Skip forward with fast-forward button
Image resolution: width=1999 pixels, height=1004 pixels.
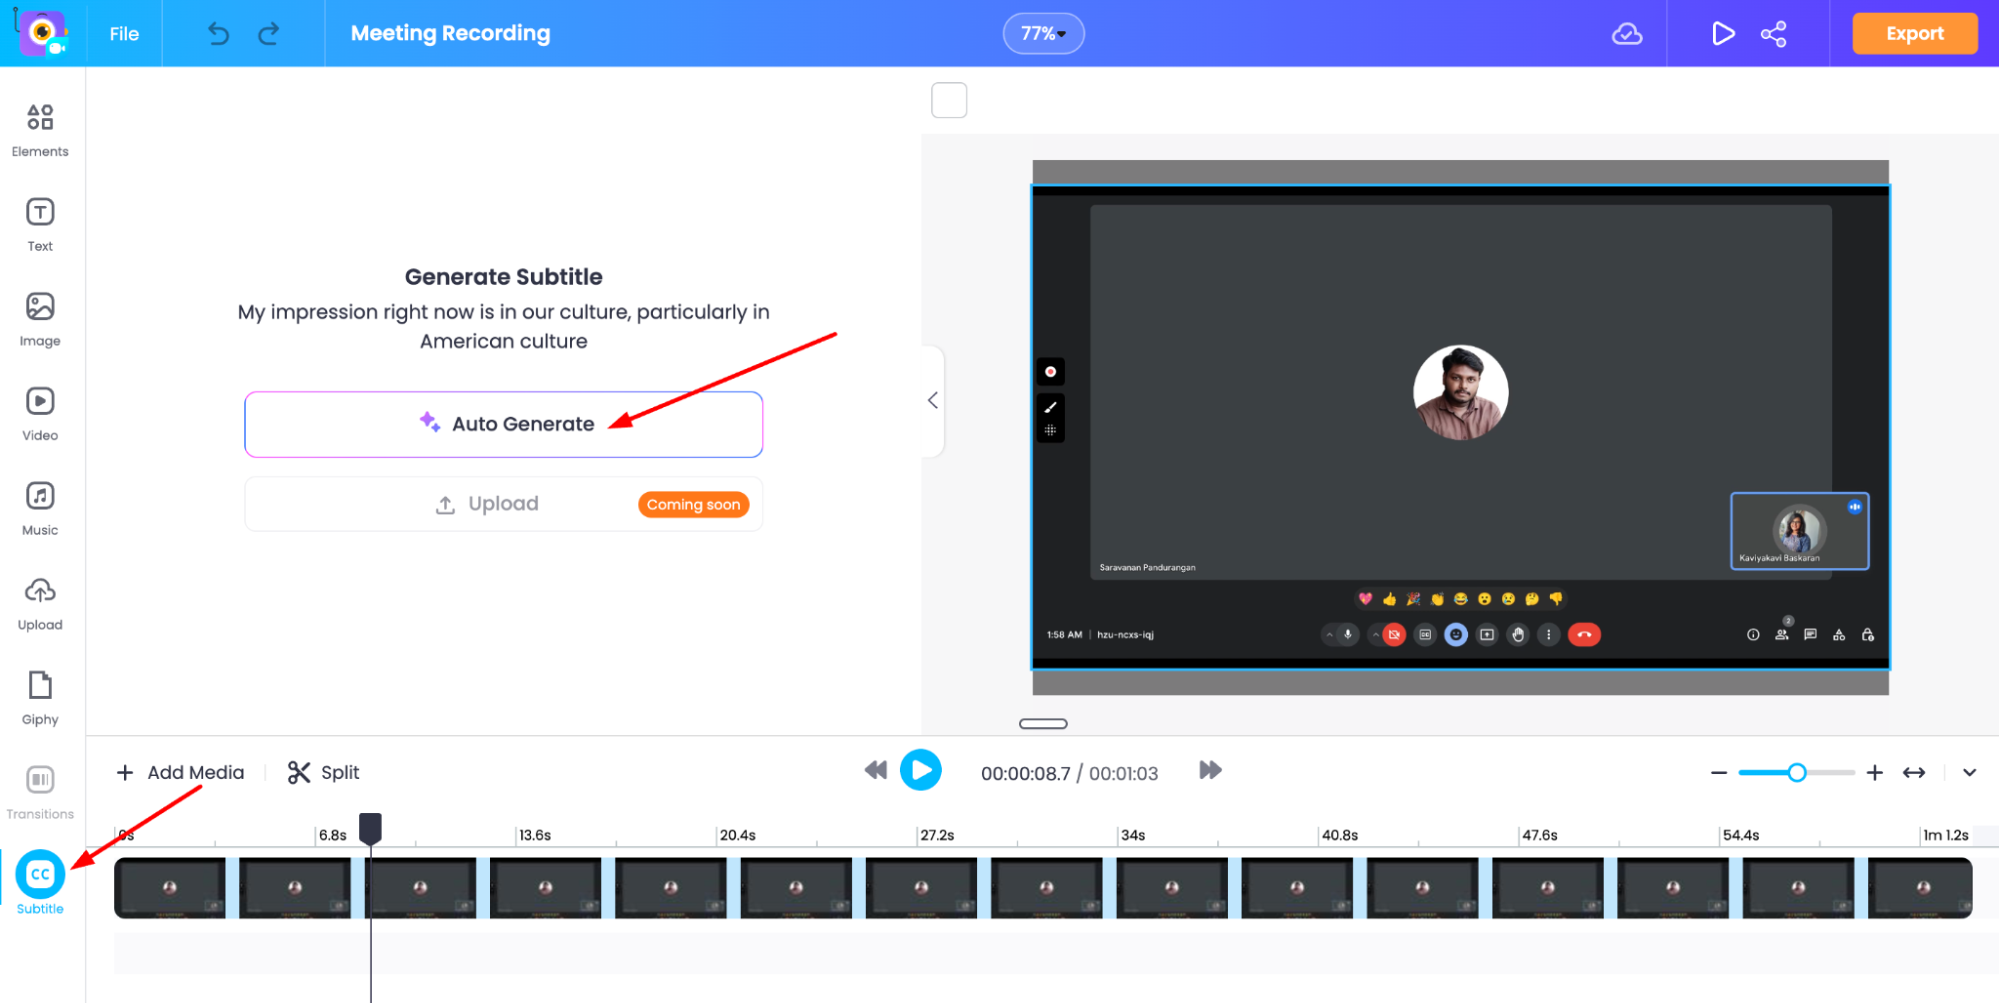pos(1210,770)
